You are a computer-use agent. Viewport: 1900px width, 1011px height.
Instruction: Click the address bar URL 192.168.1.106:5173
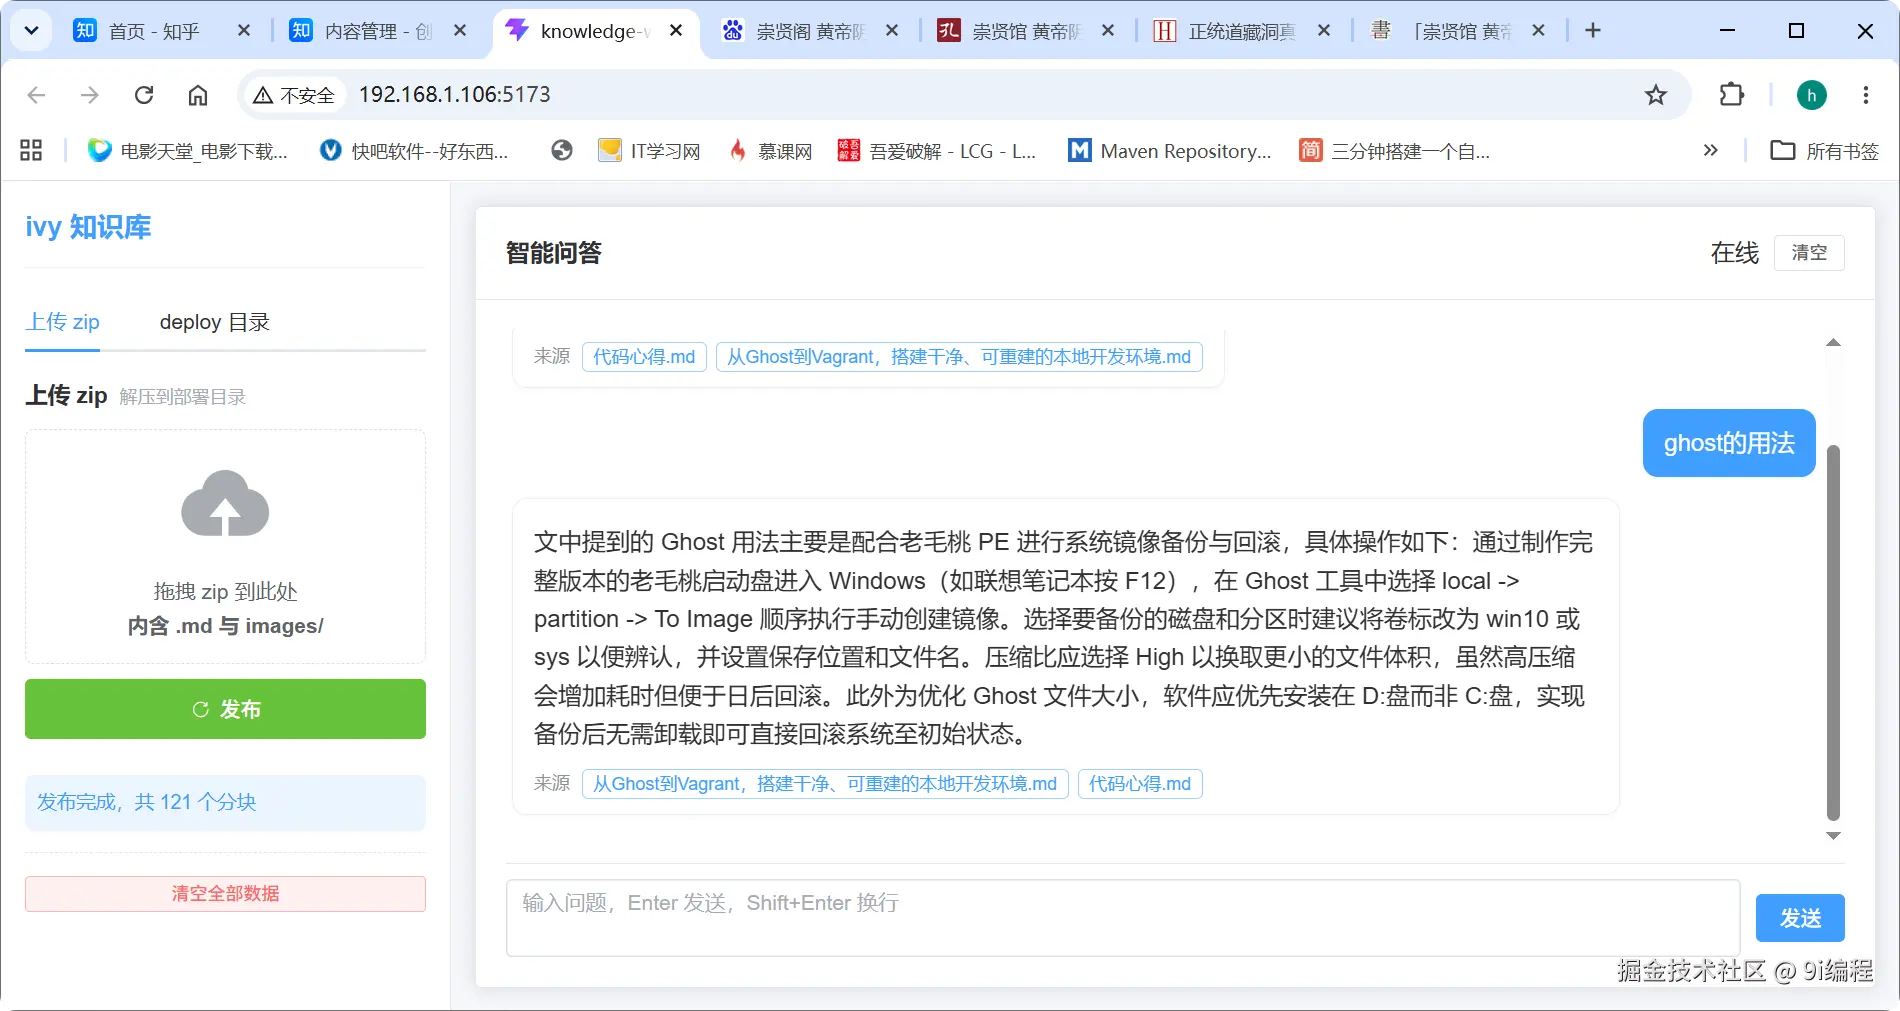coord(454,94)
